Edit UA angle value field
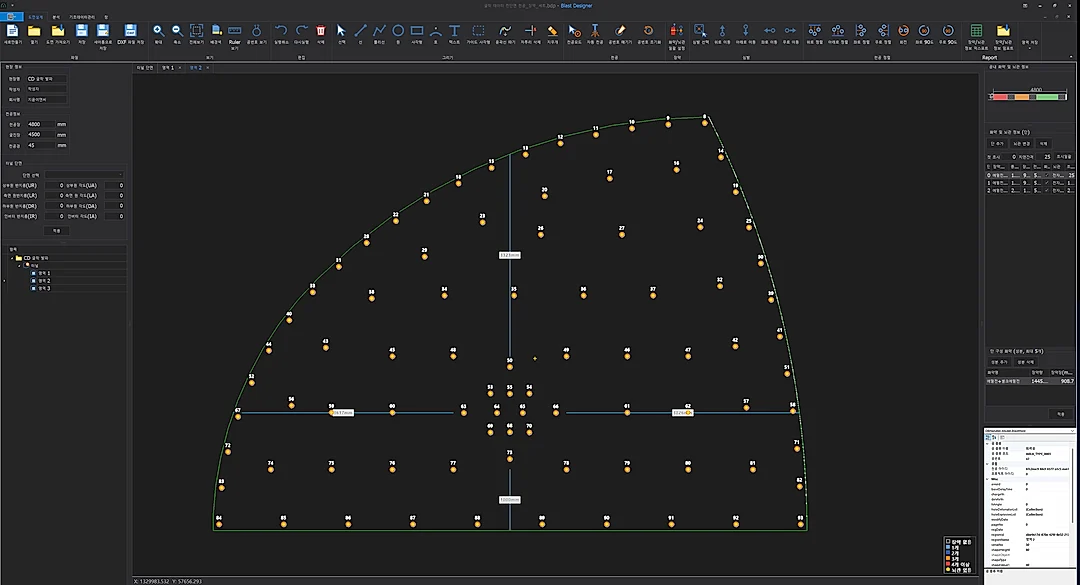The image size is (1080, 585). (114, 185)
